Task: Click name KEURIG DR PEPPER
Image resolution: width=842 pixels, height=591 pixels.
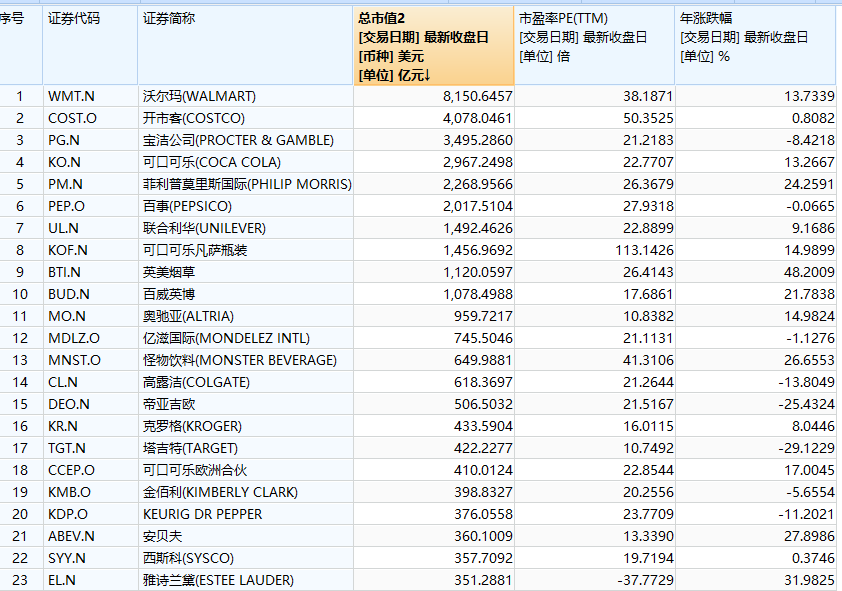Action: pos(202,515)
